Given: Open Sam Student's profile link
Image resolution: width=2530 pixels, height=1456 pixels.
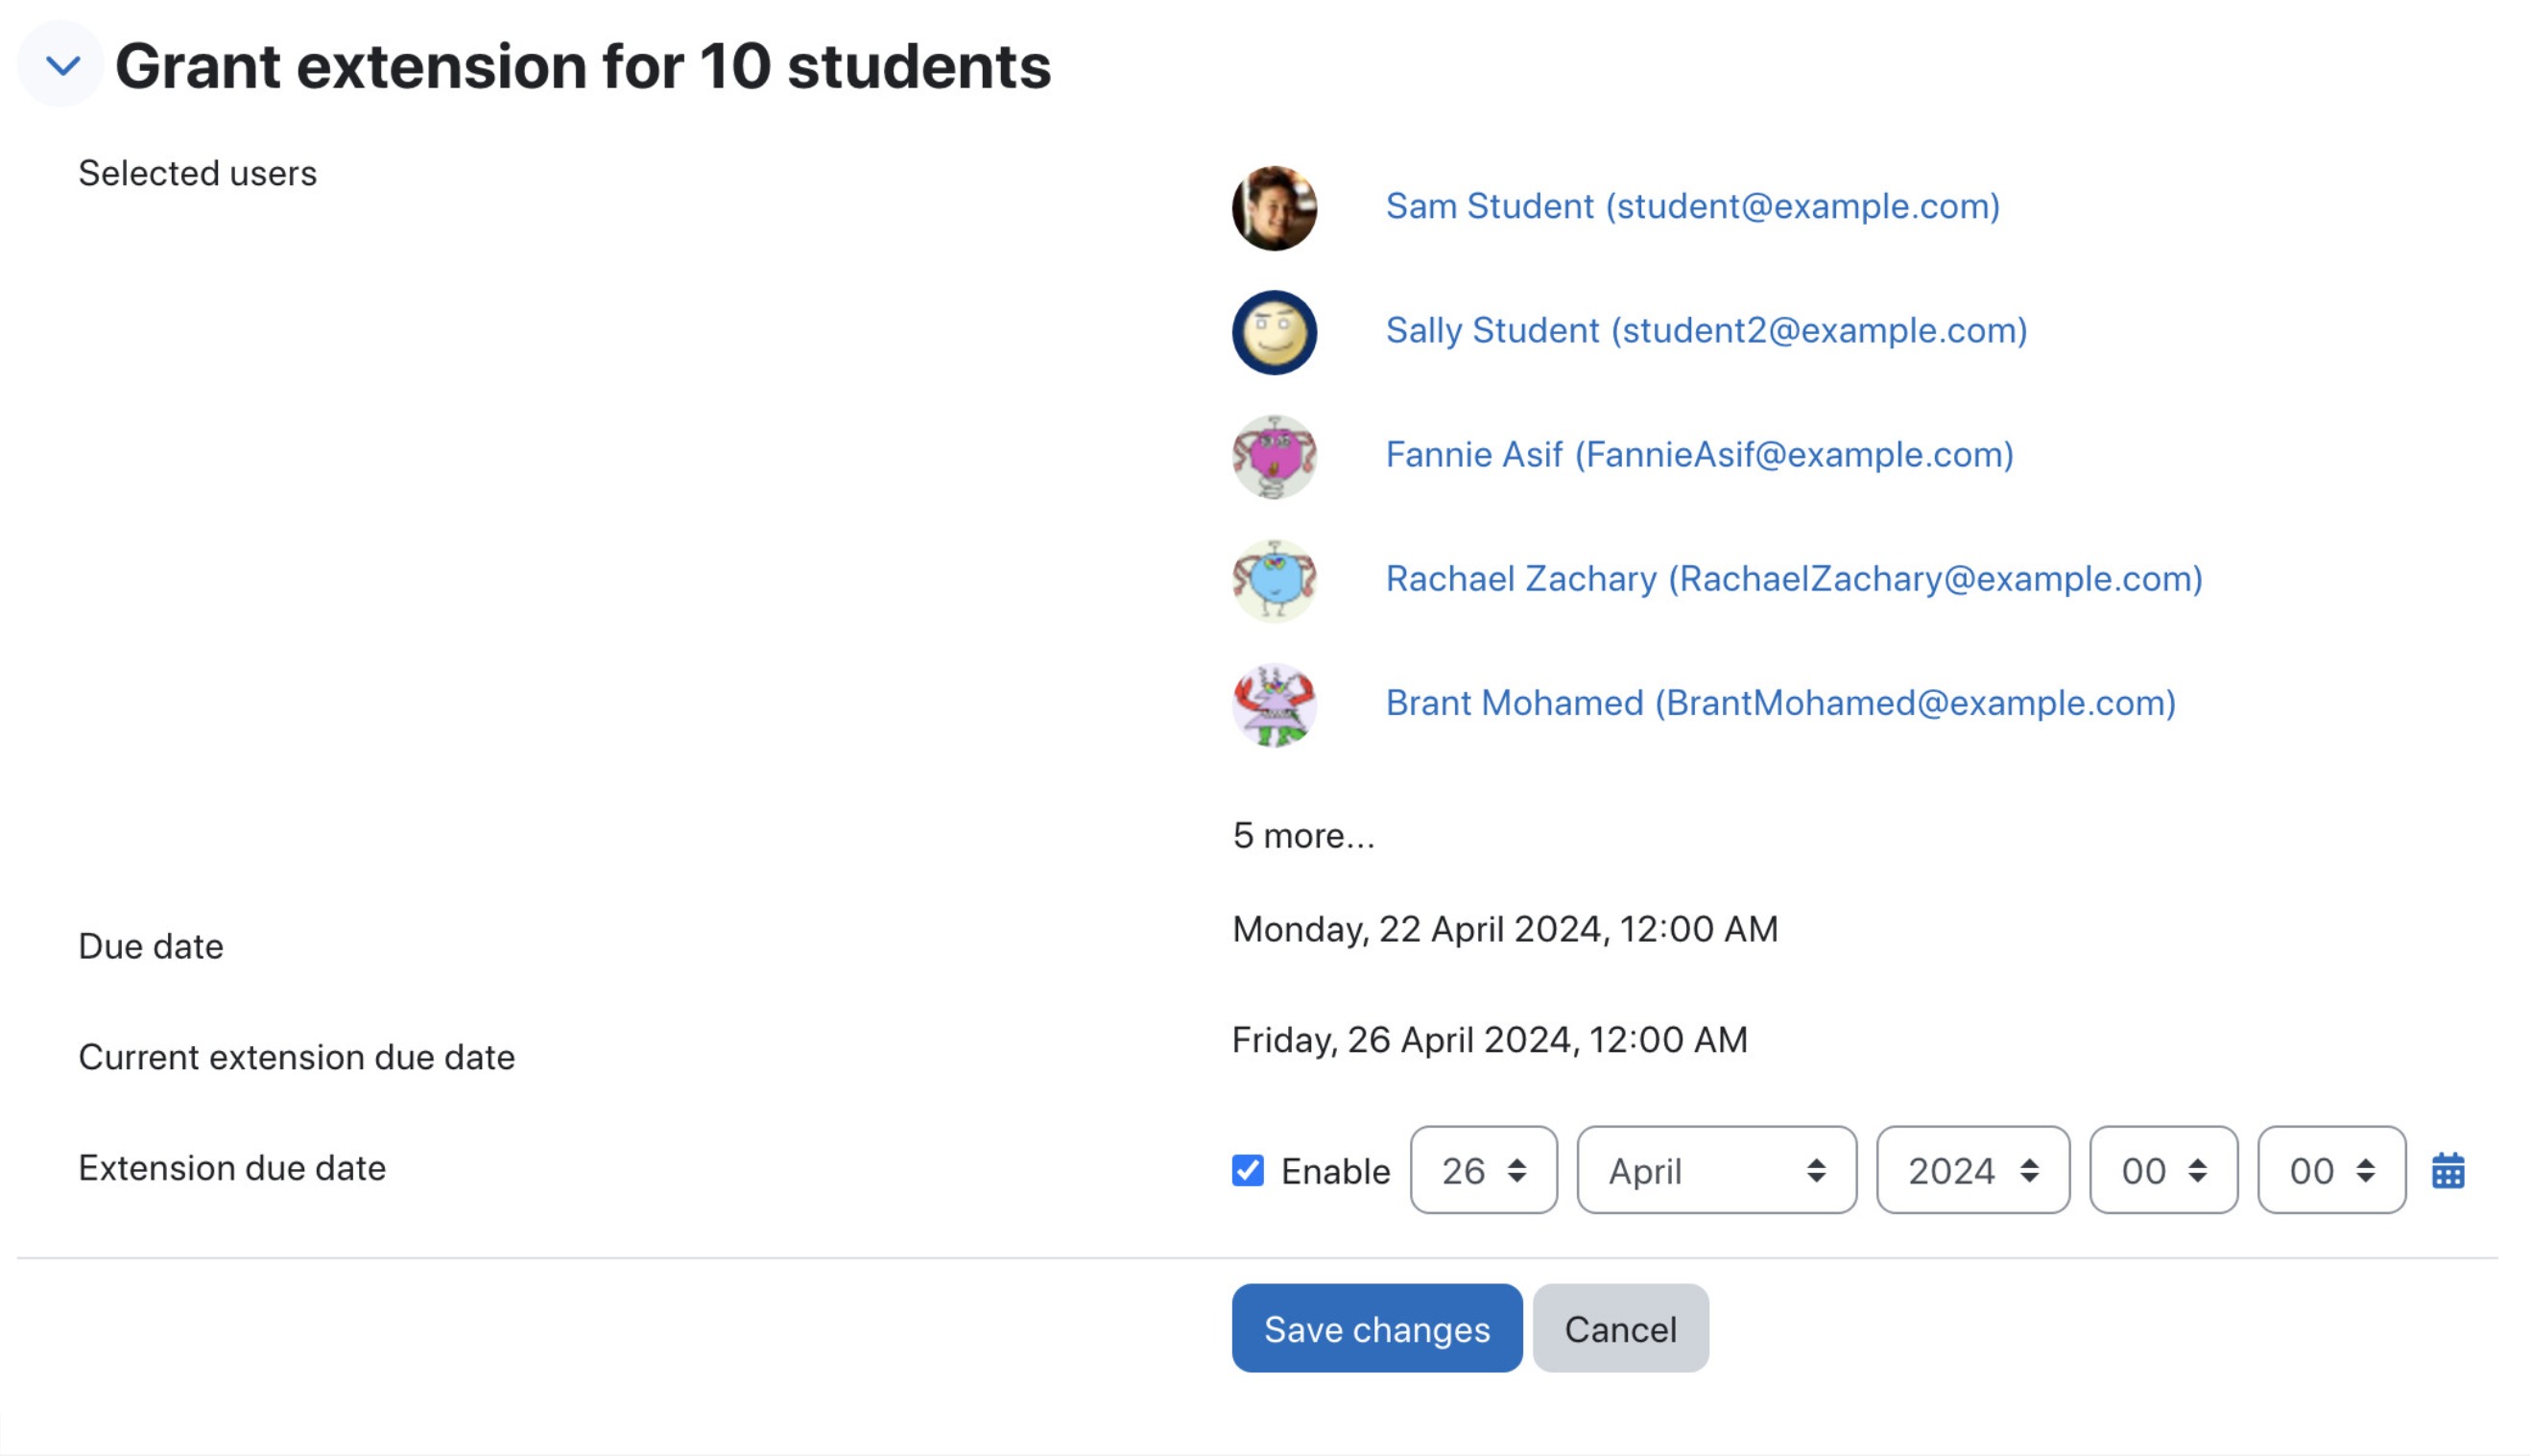Looking at the screenshot, I should coord(1692,206).
